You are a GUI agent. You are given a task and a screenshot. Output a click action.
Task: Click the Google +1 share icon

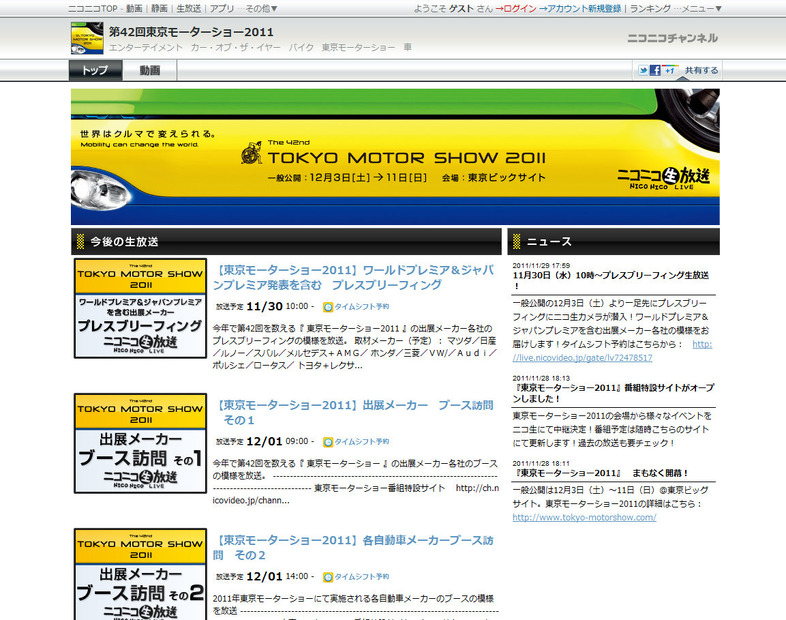coord(670,70)
